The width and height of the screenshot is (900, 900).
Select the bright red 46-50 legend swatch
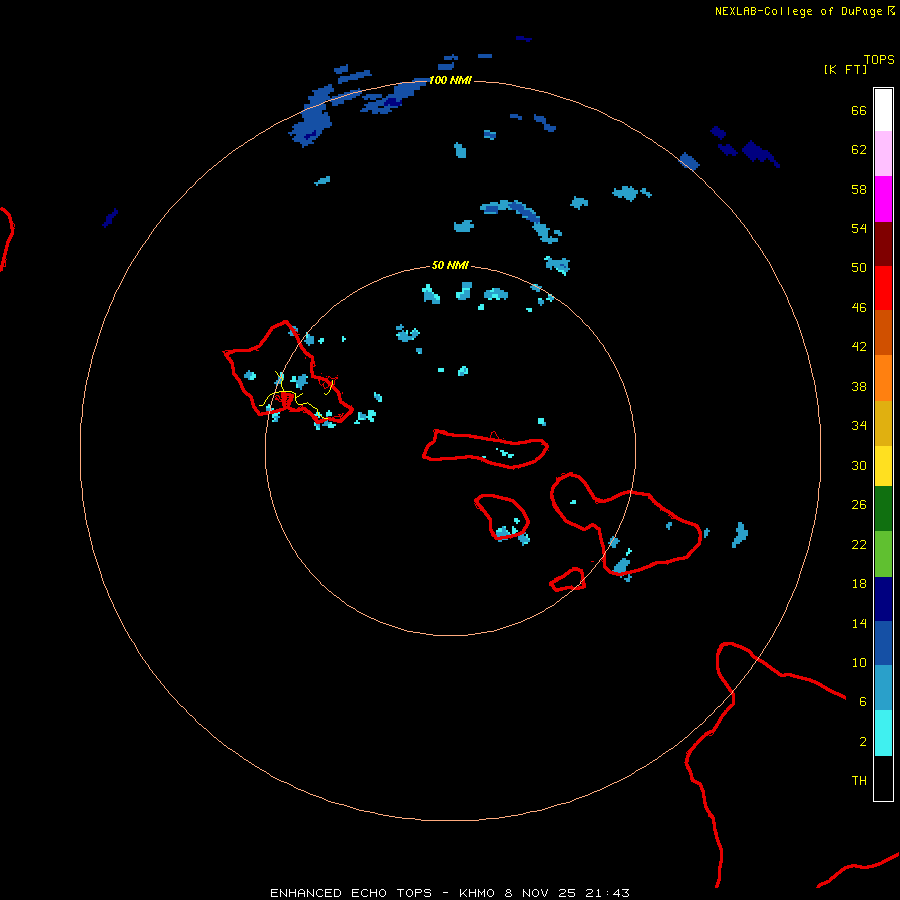point(883,288)
